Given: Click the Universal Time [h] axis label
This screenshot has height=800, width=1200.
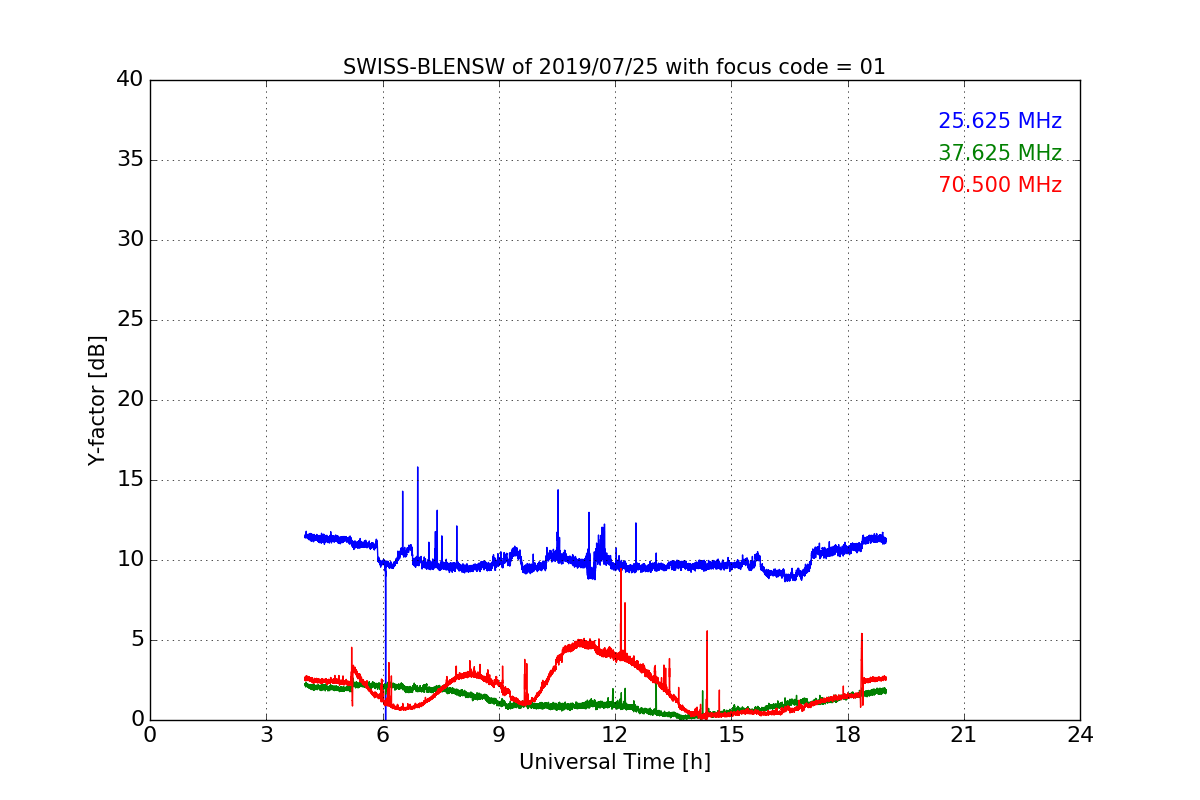Looking at the screenshot, I should coord(614,762).
